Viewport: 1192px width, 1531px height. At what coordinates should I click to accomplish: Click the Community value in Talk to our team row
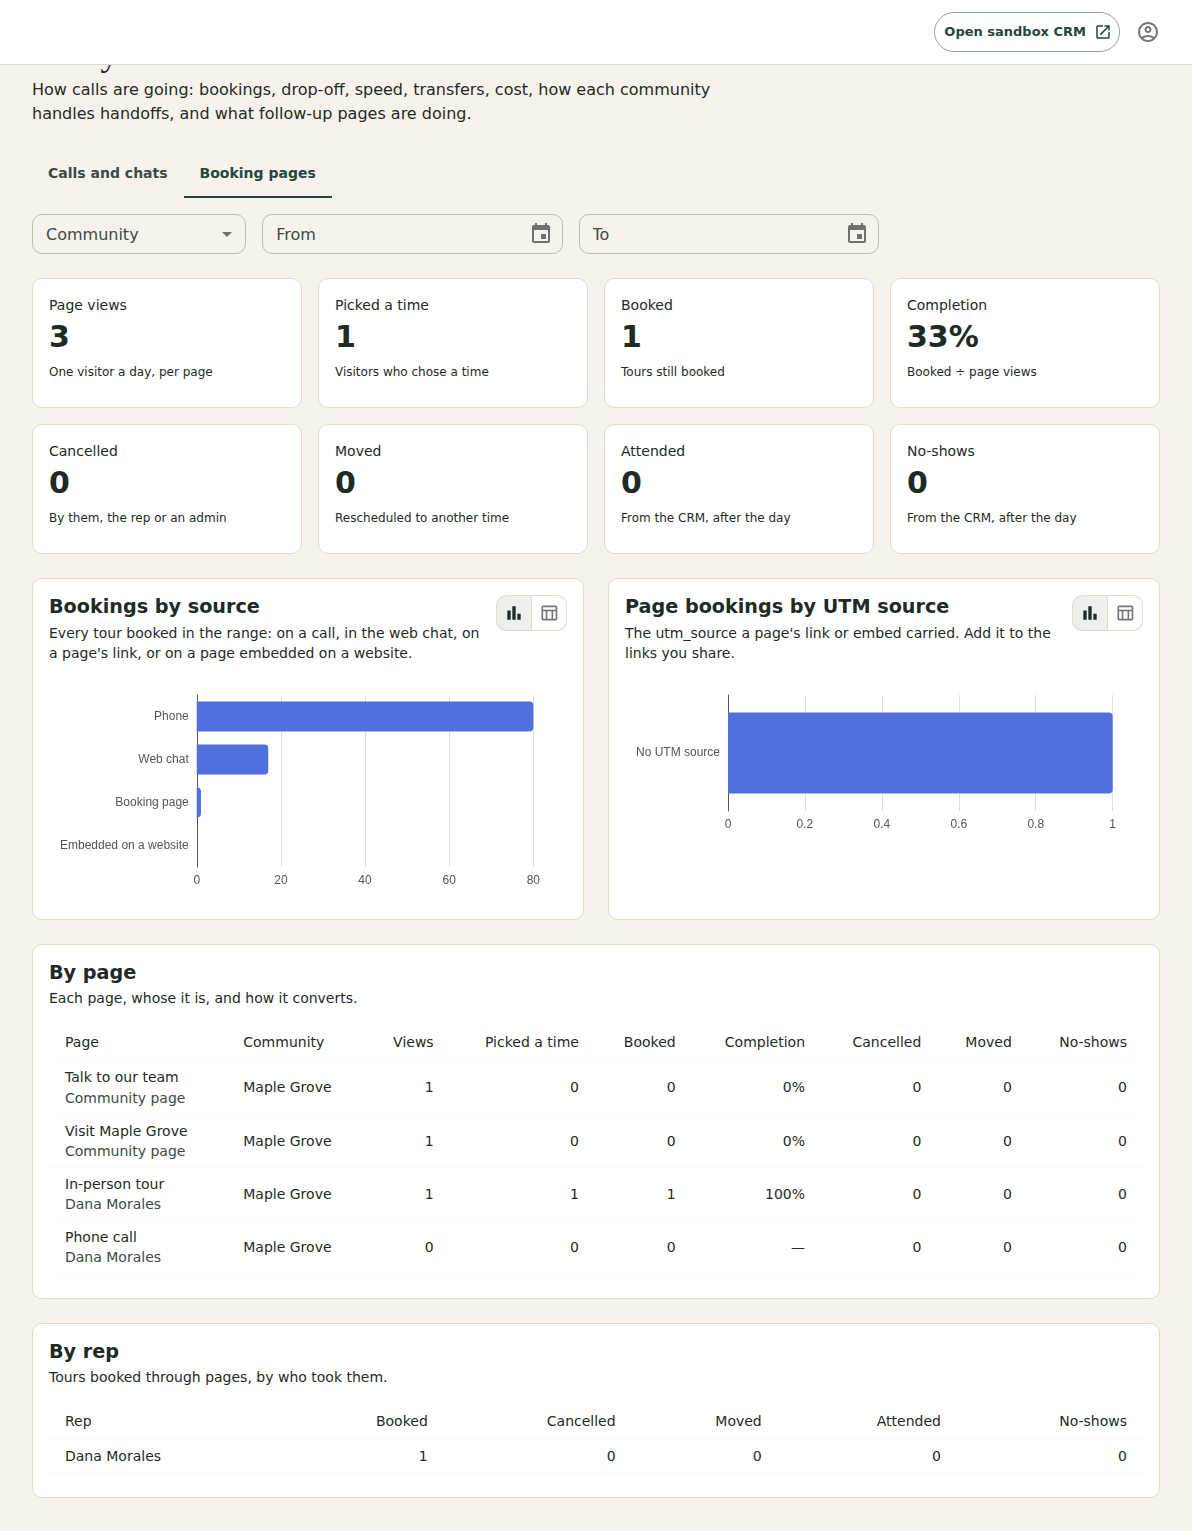287,1087
